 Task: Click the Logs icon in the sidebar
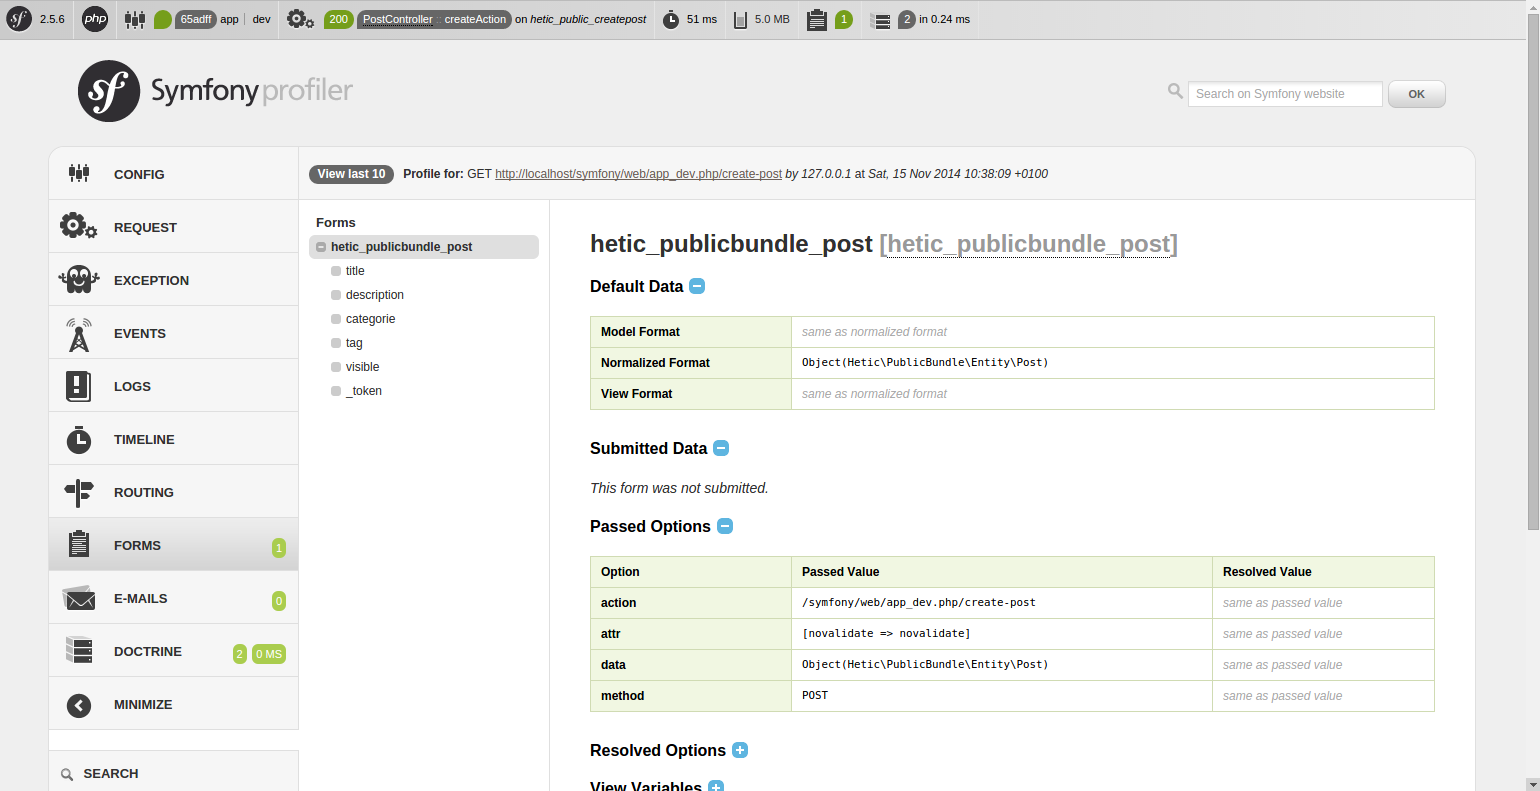click(x=78, y=386)
